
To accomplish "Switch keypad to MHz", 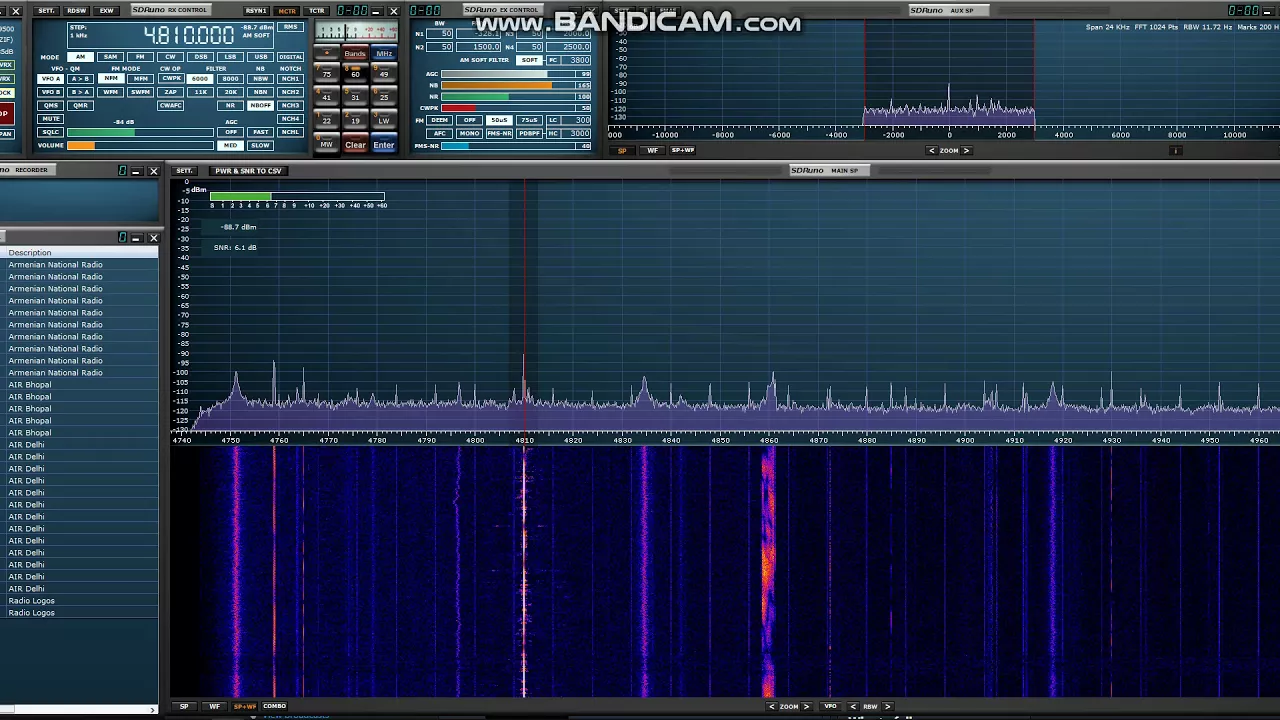I will click(384, 53).
